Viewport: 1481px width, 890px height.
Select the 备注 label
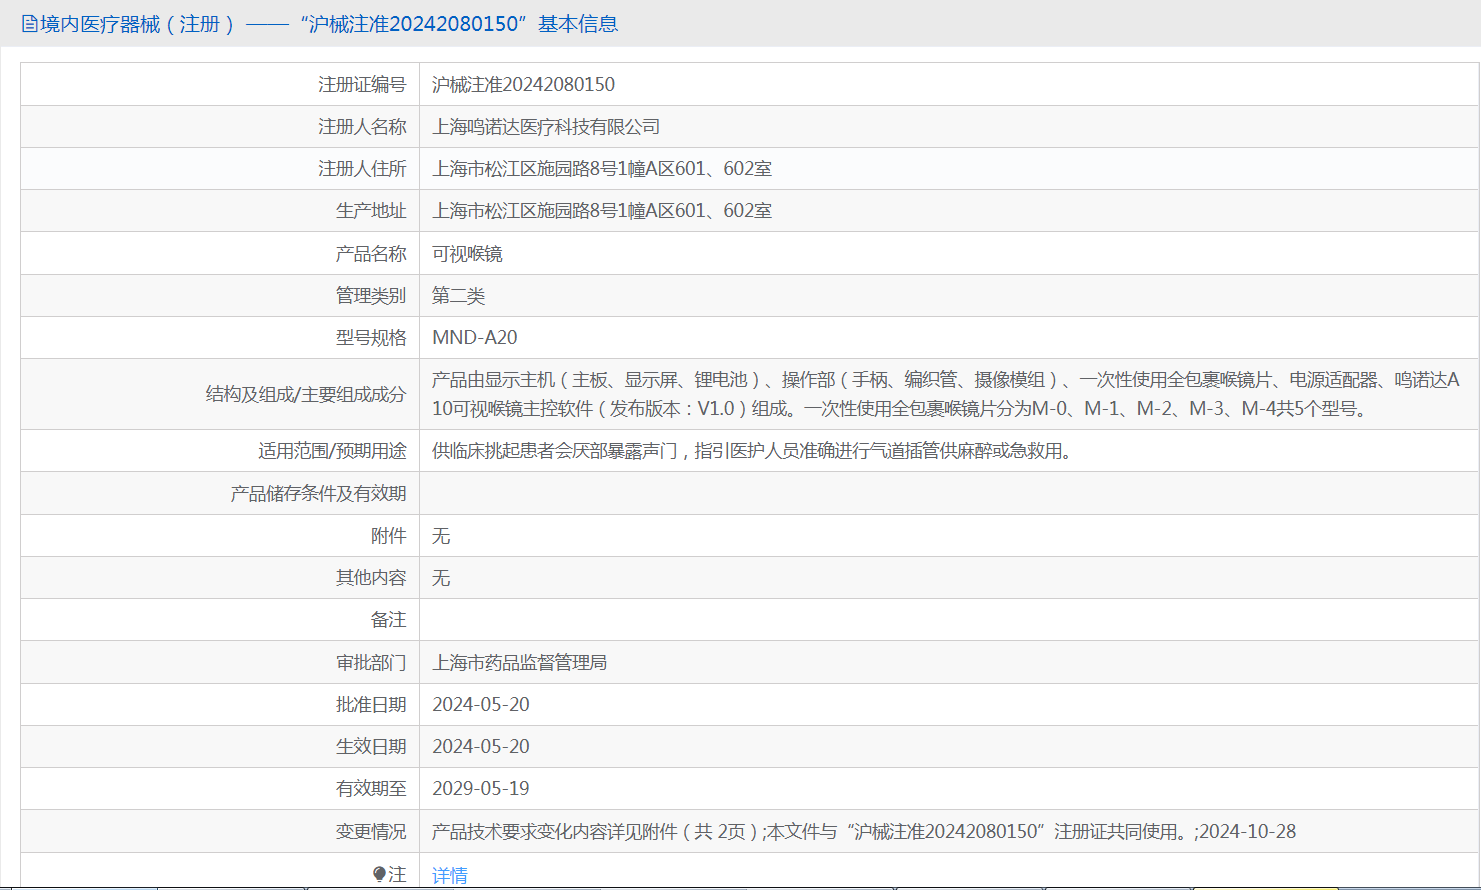click(x=389, y=620)
